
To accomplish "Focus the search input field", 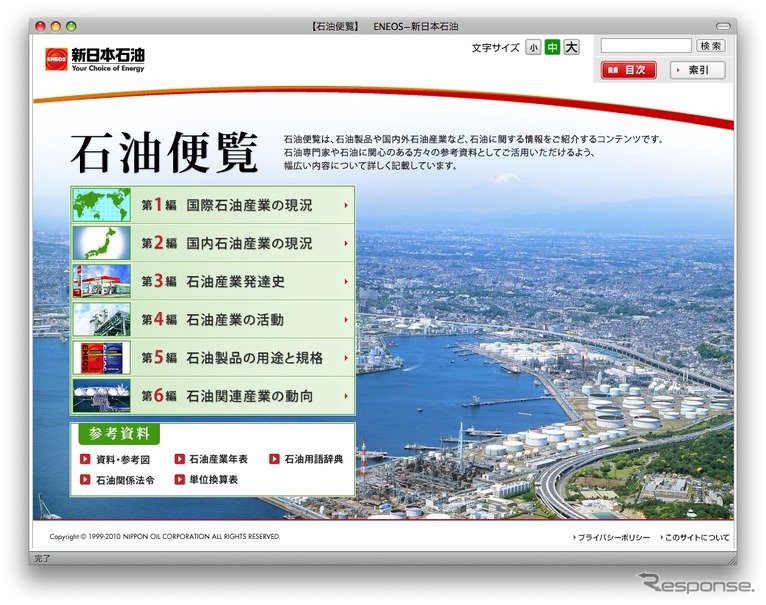I will (x=646, y=46).
